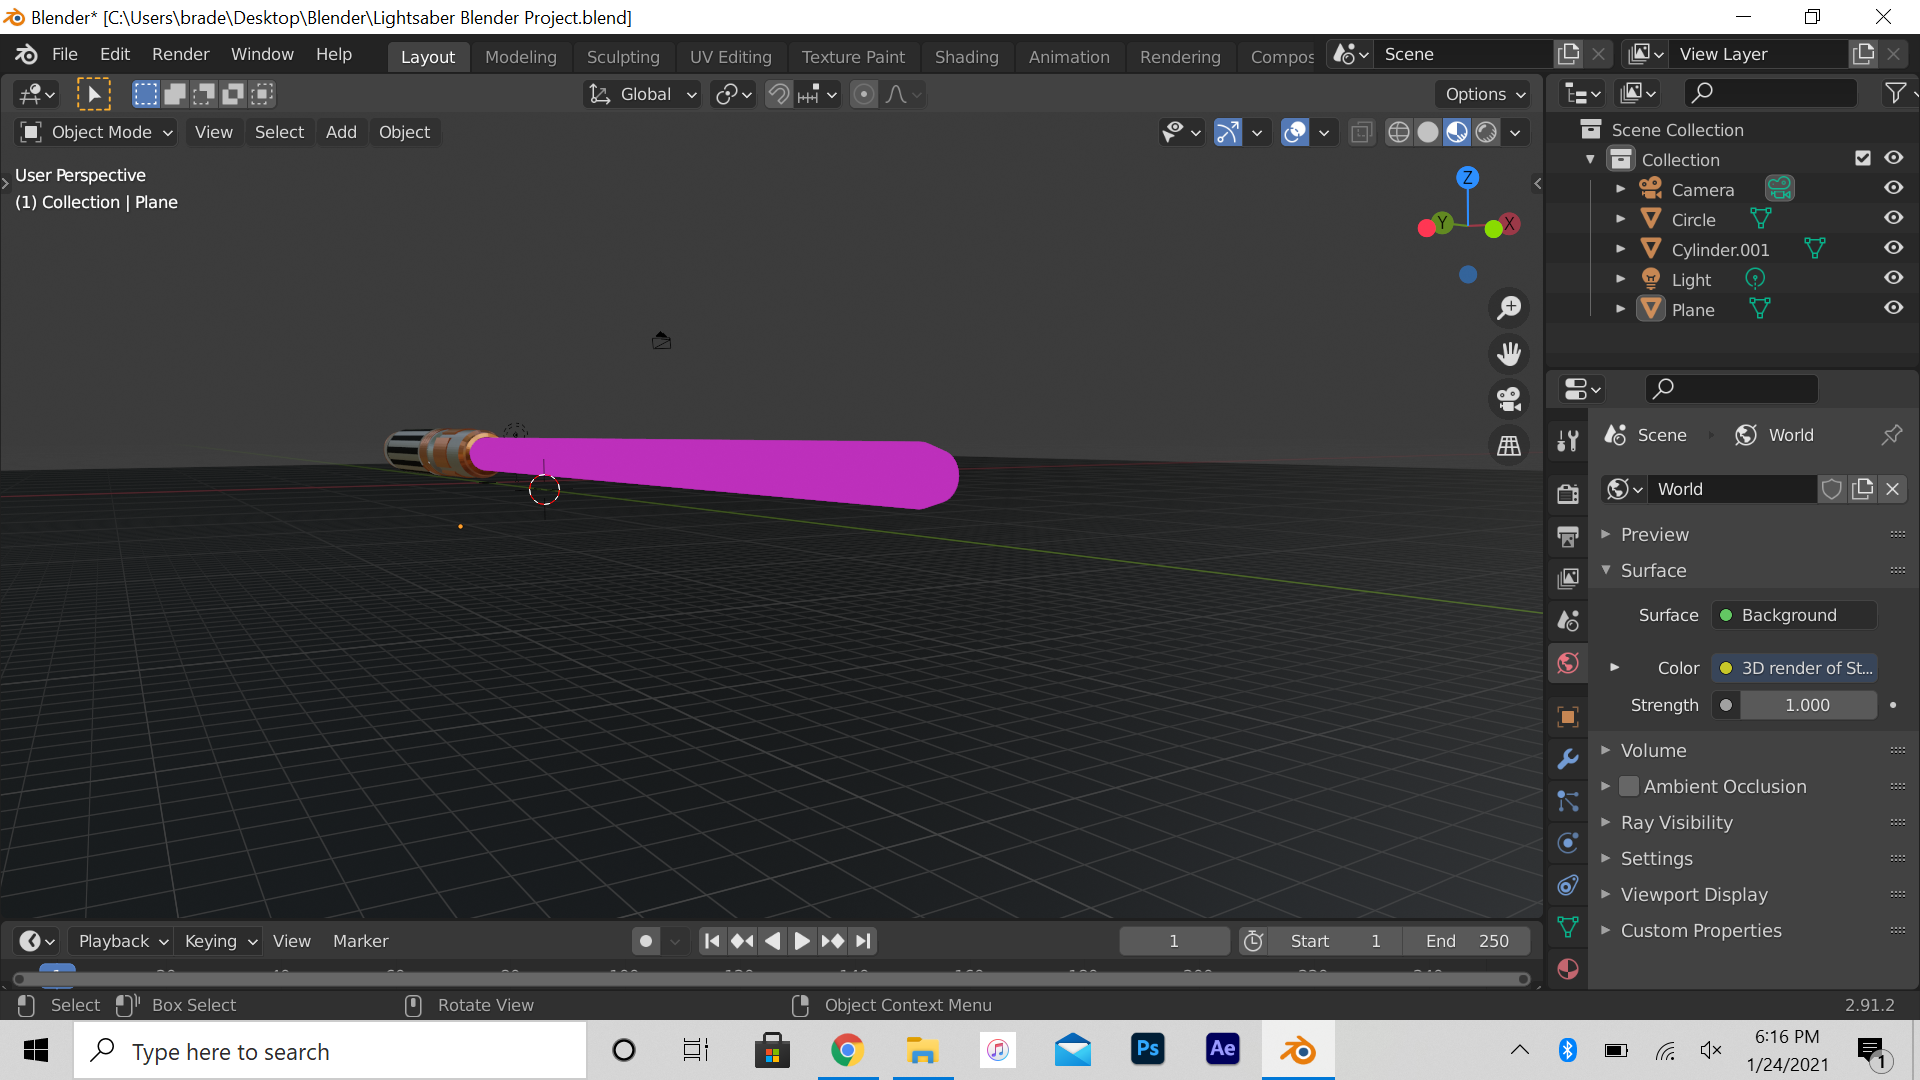Play the animation forward
Viewport: 1920px width, 1080px height.
[802, 941]
